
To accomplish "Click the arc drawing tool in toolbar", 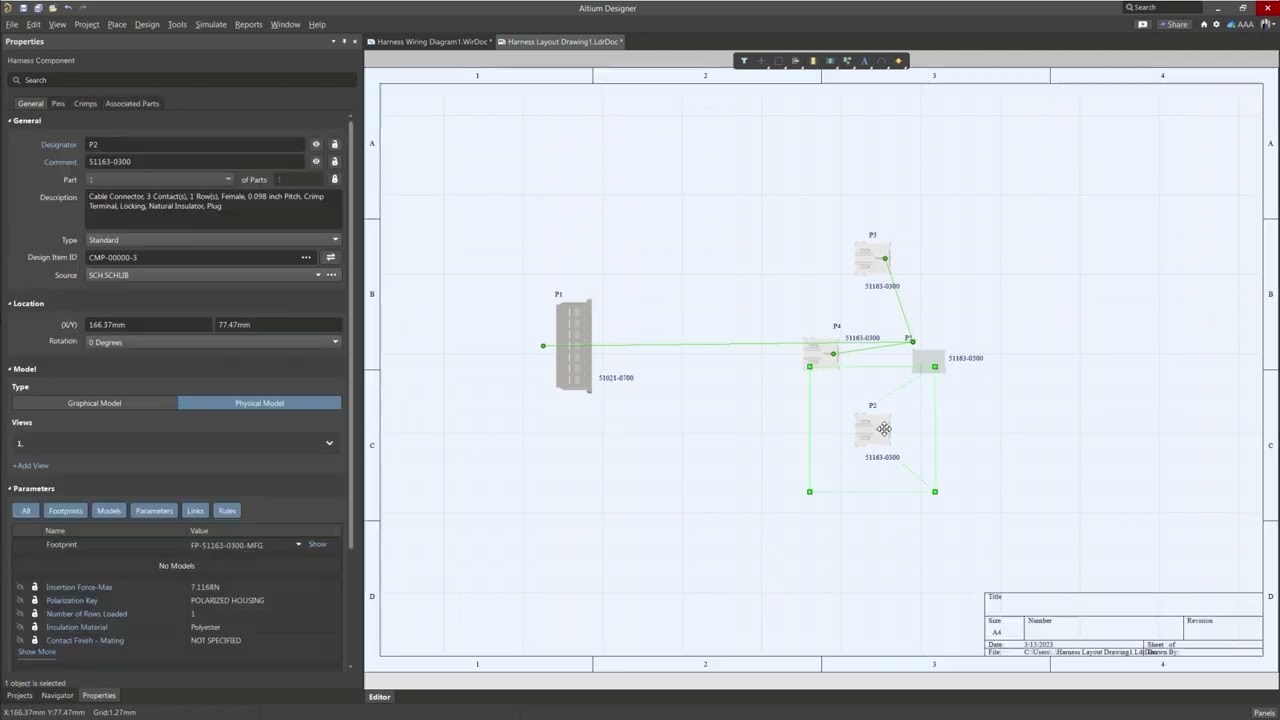I will tap(881, 61).
